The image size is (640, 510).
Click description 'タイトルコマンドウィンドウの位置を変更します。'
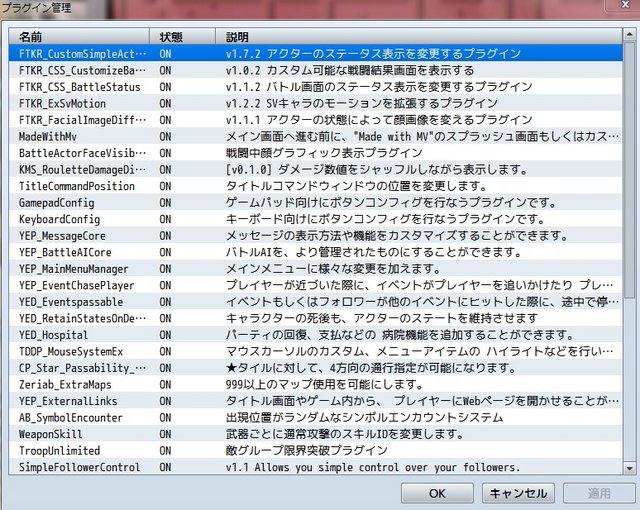pos(356,186)
